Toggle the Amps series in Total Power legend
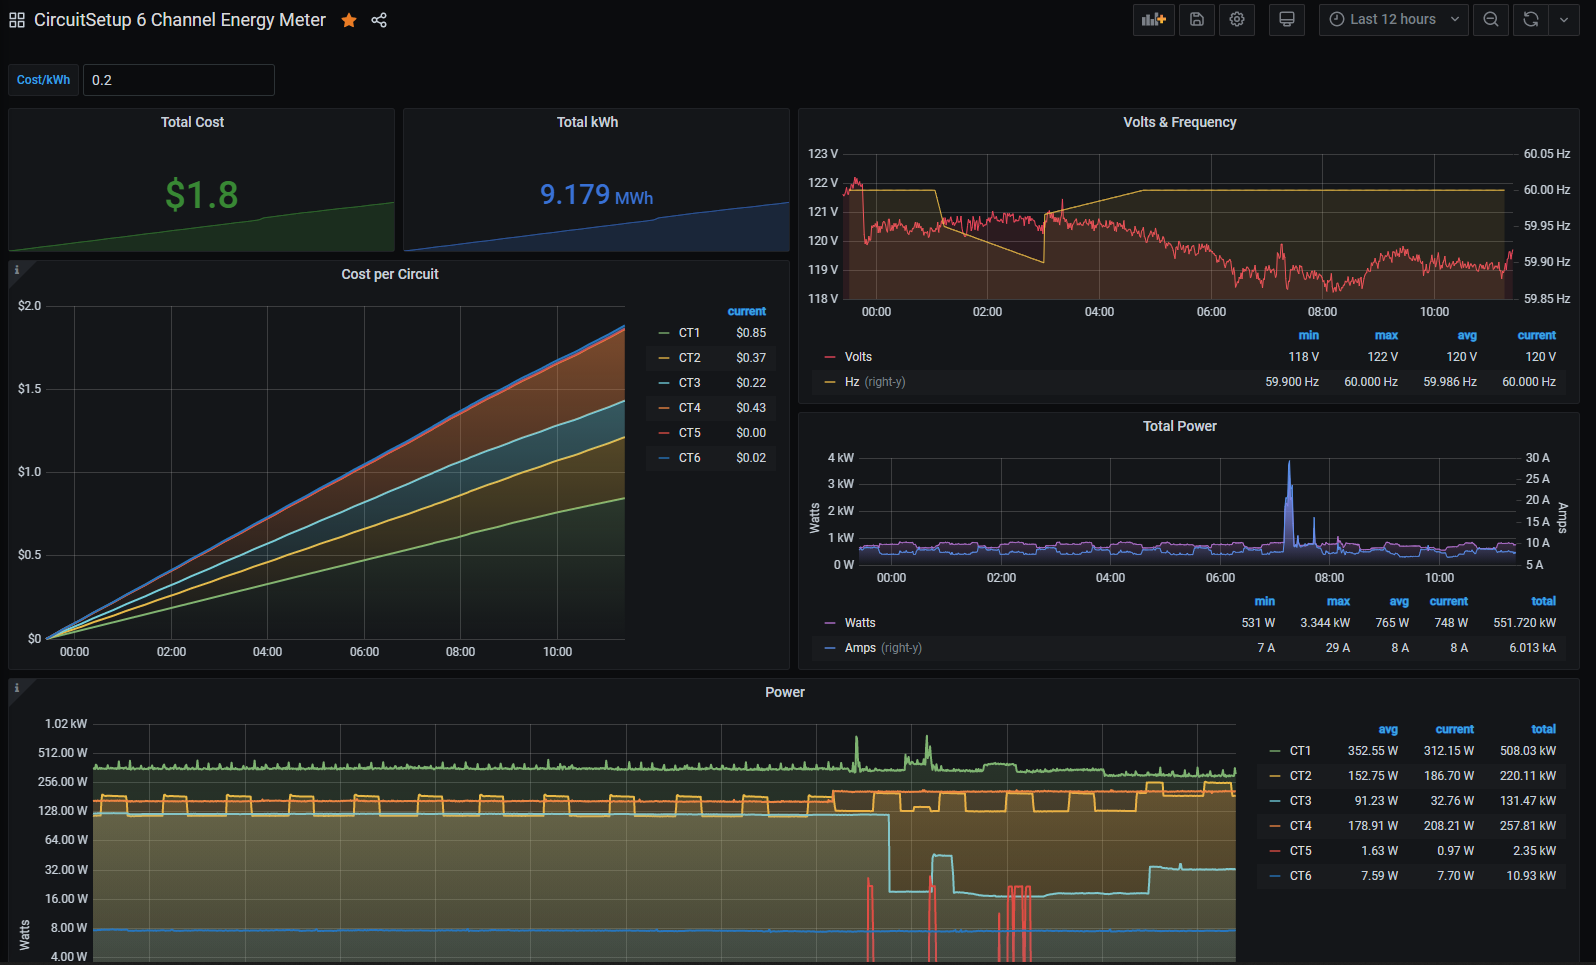 pyautogui.click(x=859, y=648)
